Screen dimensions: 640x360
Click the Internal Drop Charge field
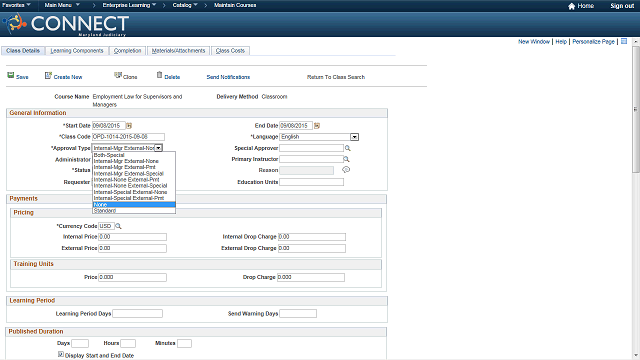click(312, 237)
